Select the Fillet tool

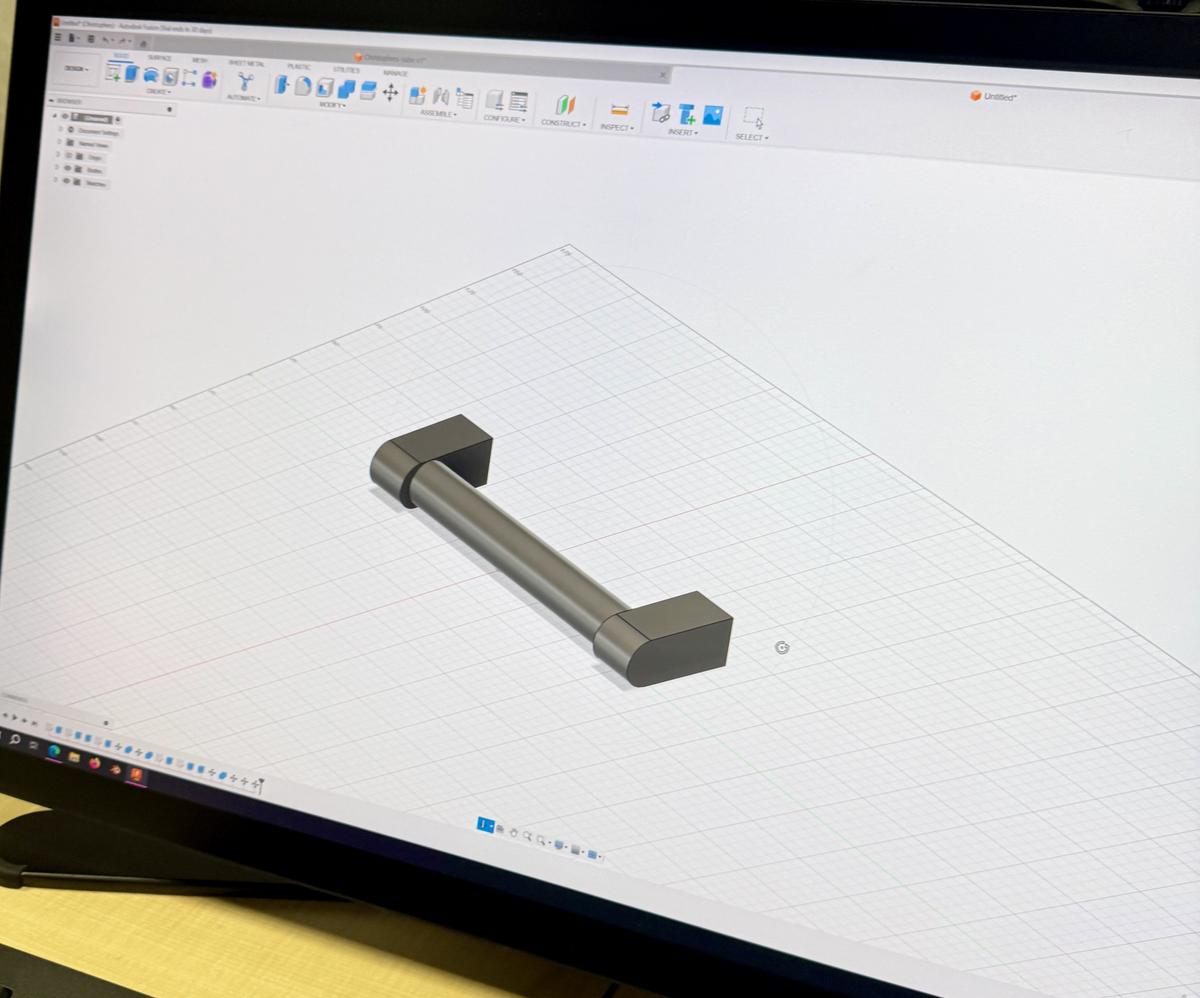point(303,86)
